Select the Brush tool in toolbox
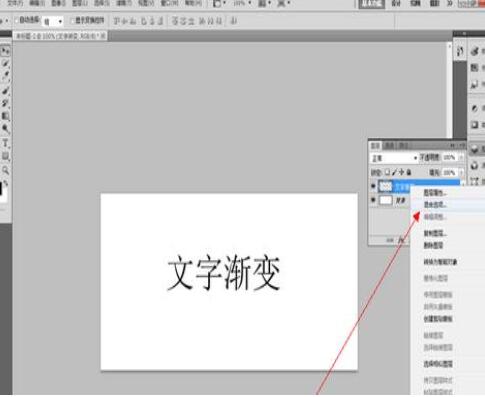The width and height of the screenshot is (485, 397). pos(5,90)
